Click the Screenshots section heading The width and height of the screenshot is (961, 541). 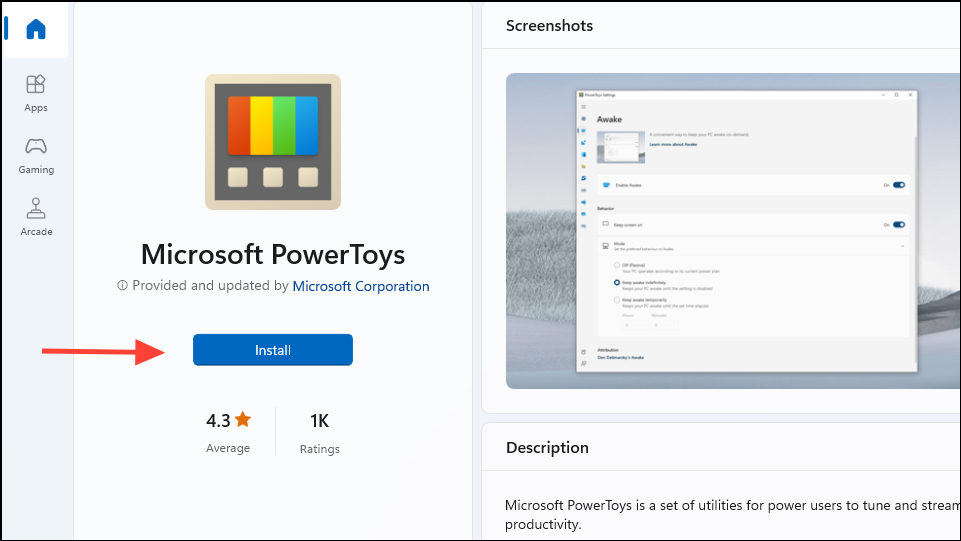[549, 26]
